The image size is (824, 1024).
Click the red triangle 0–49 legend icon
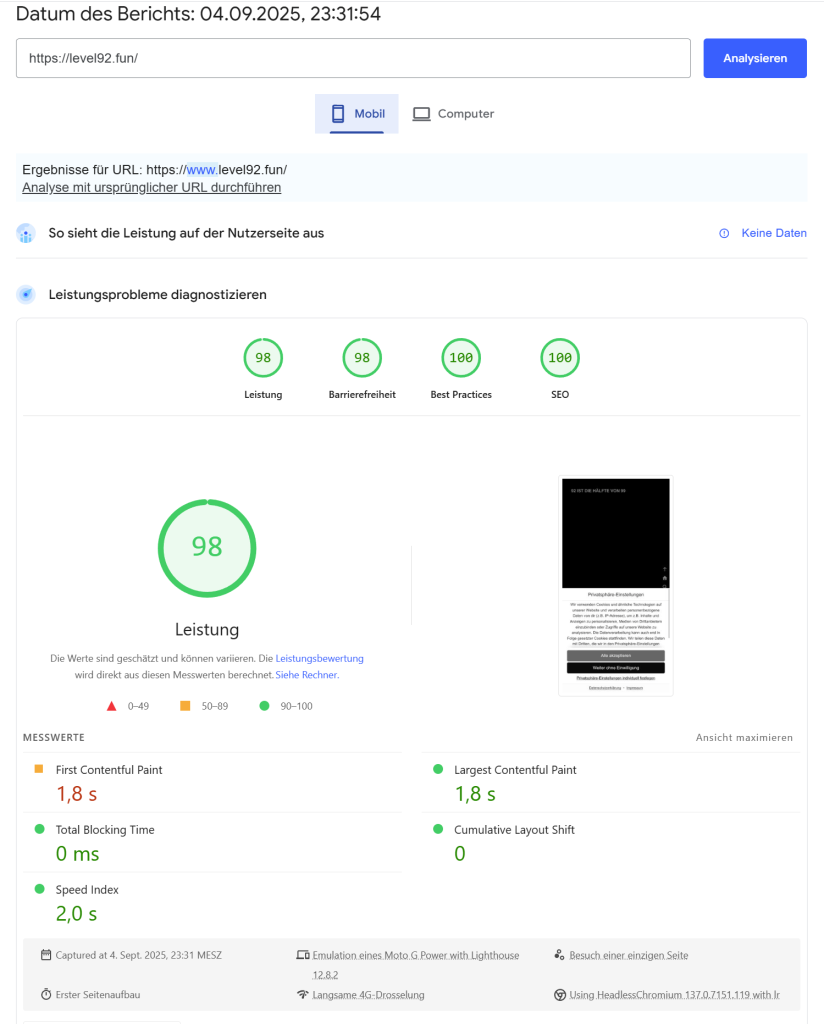pos(112,706)
